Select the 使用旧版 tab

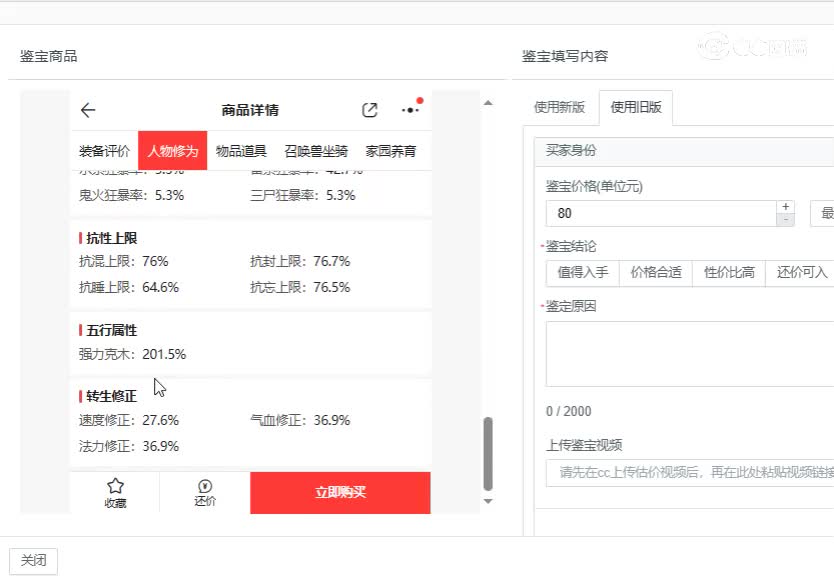(636, 107)
